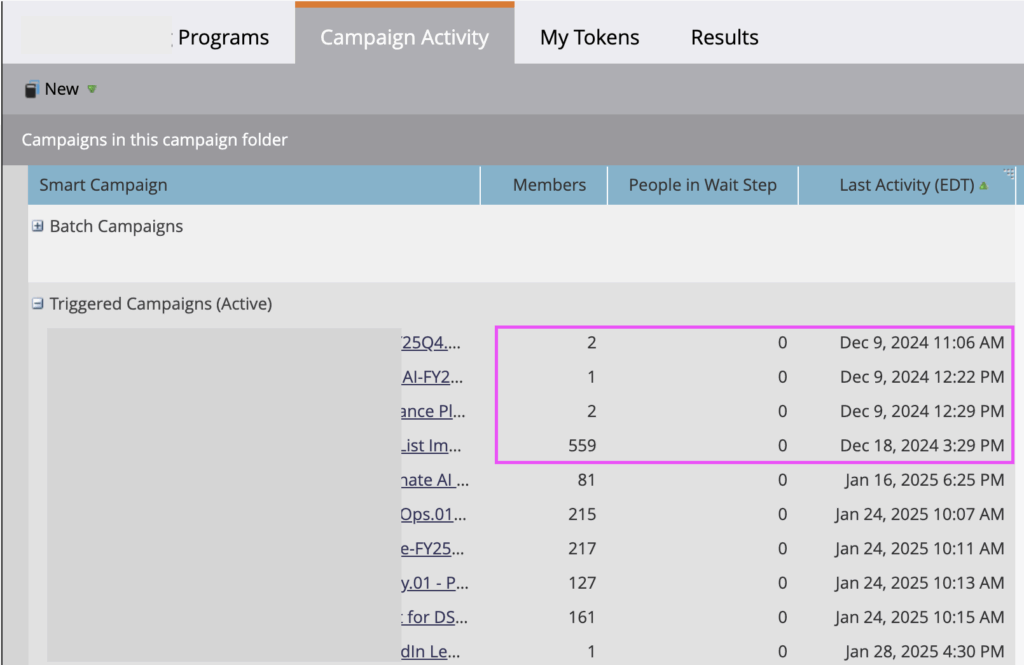The height and width of the screenshot is (665, 1024).
Task: Sort by the Members column header
Action: tap(549, 185)
